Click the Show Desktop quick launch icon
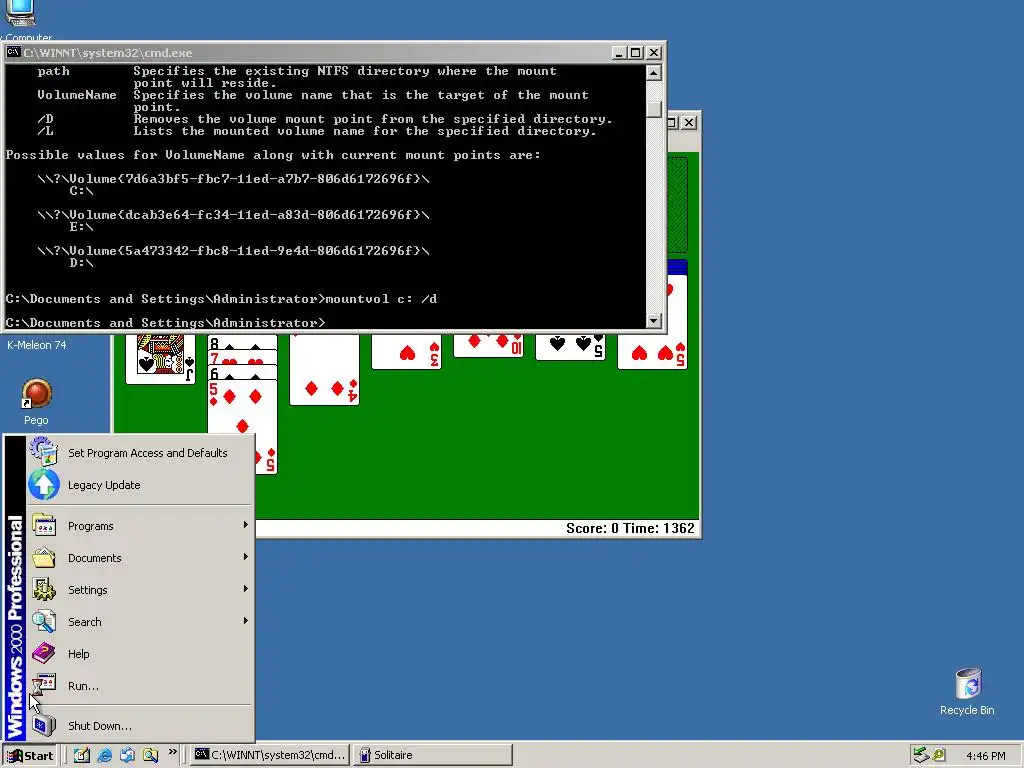Image resolution: width=1024 pixels, height=768 pixels. click(x=82, y=755)
